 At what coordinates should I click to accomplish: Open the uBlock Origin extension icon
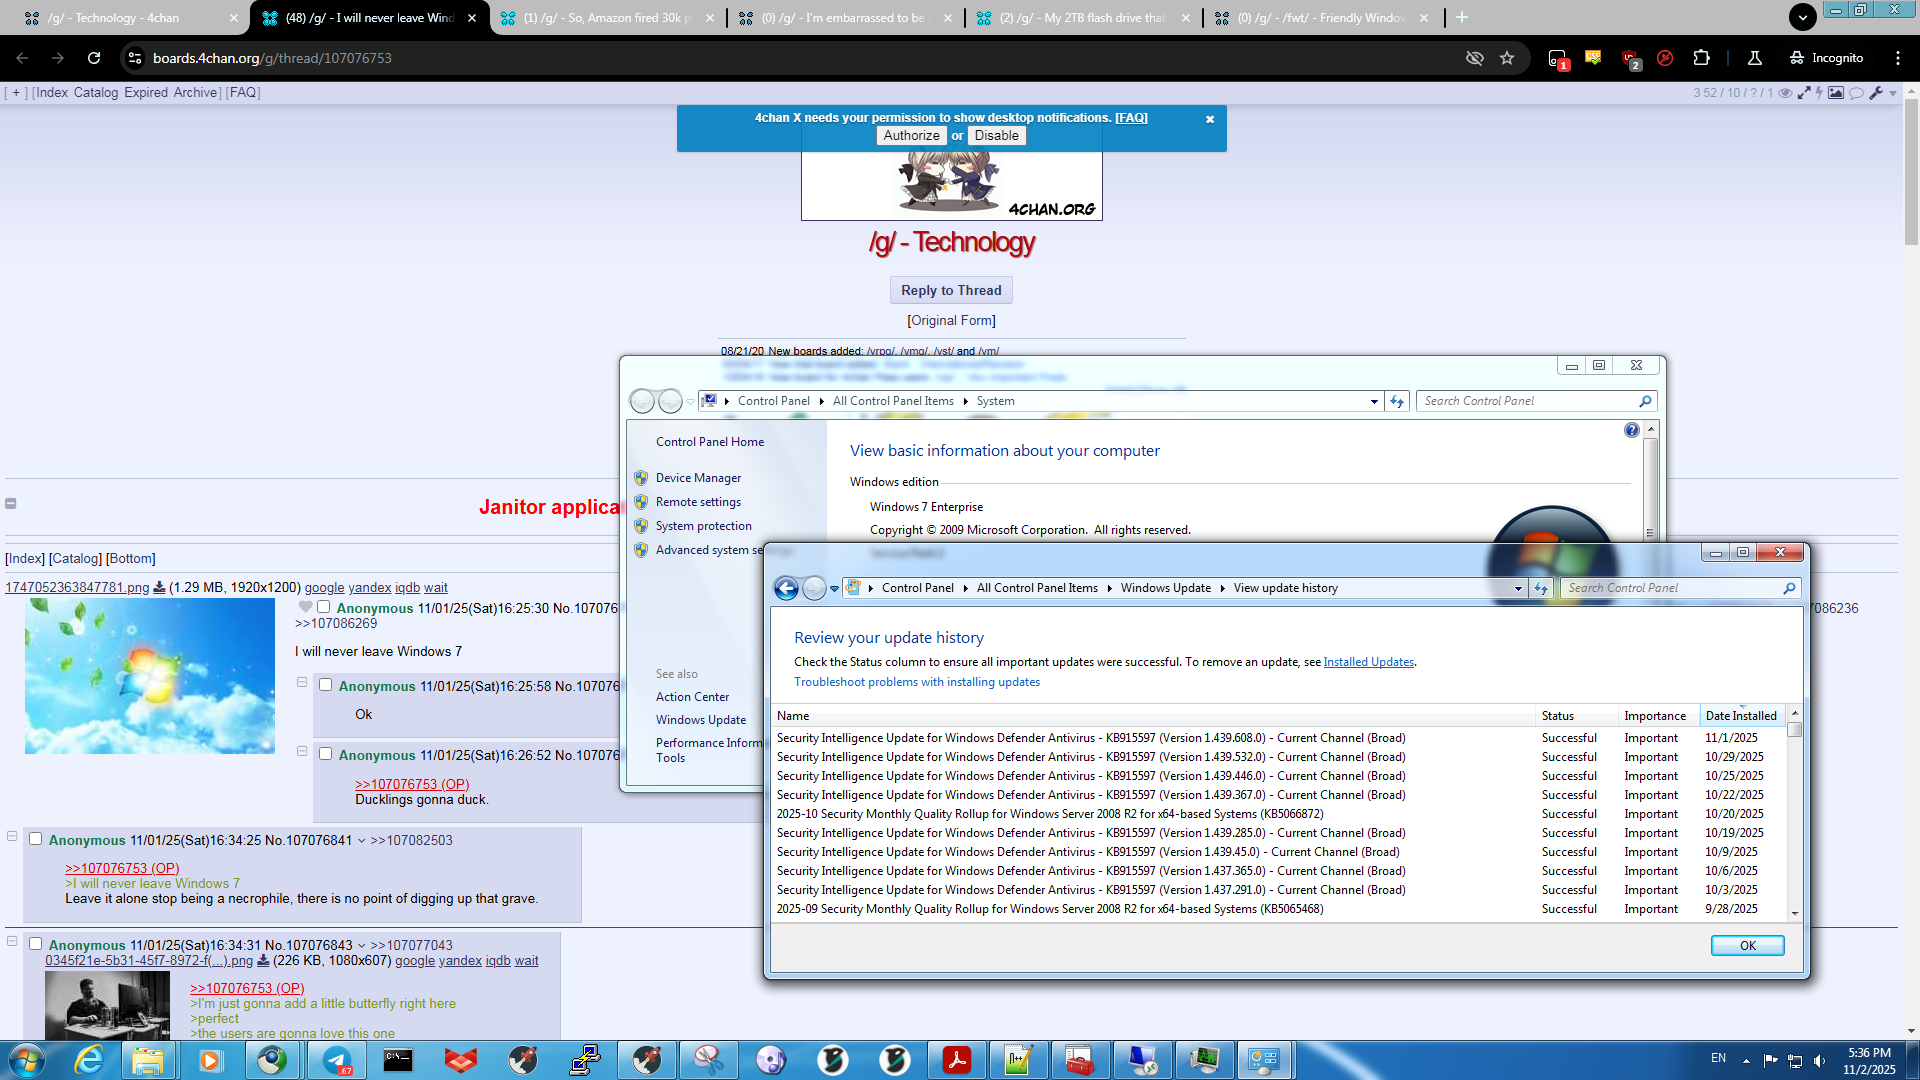[x=1628, y=58]
